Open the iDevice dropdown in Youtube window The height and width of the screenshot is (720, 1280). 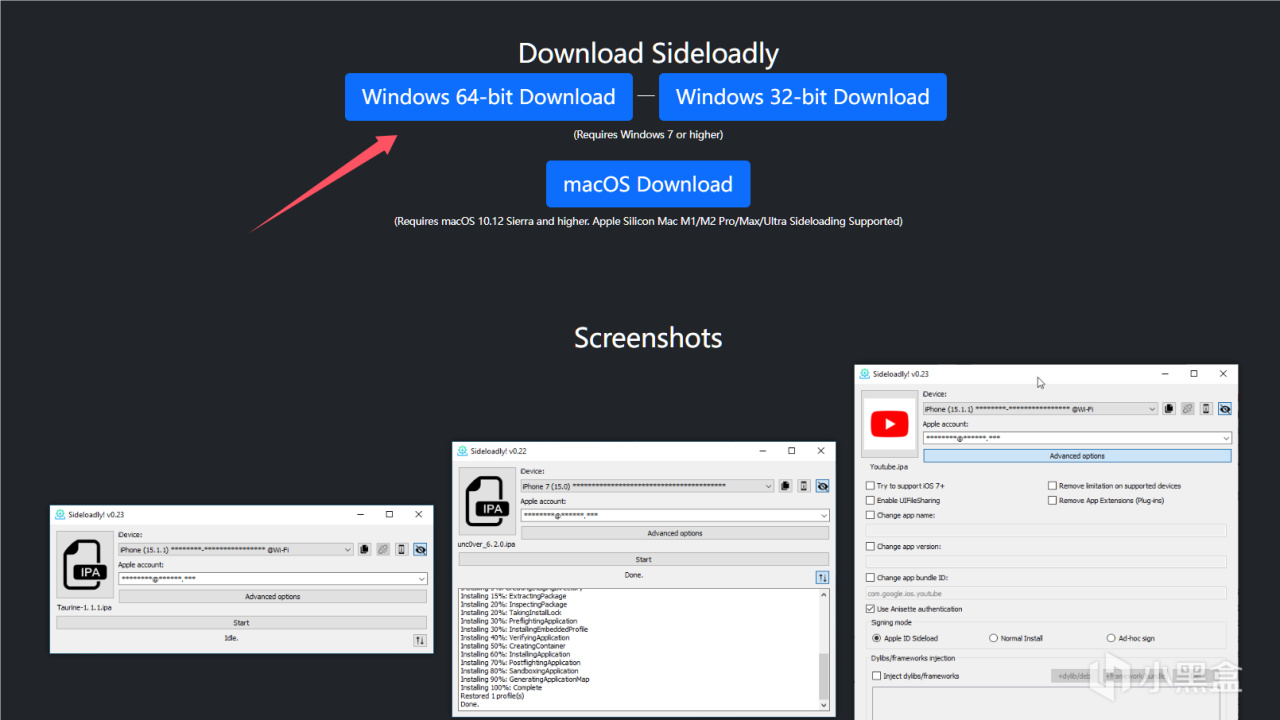(x=1040, y=409)
